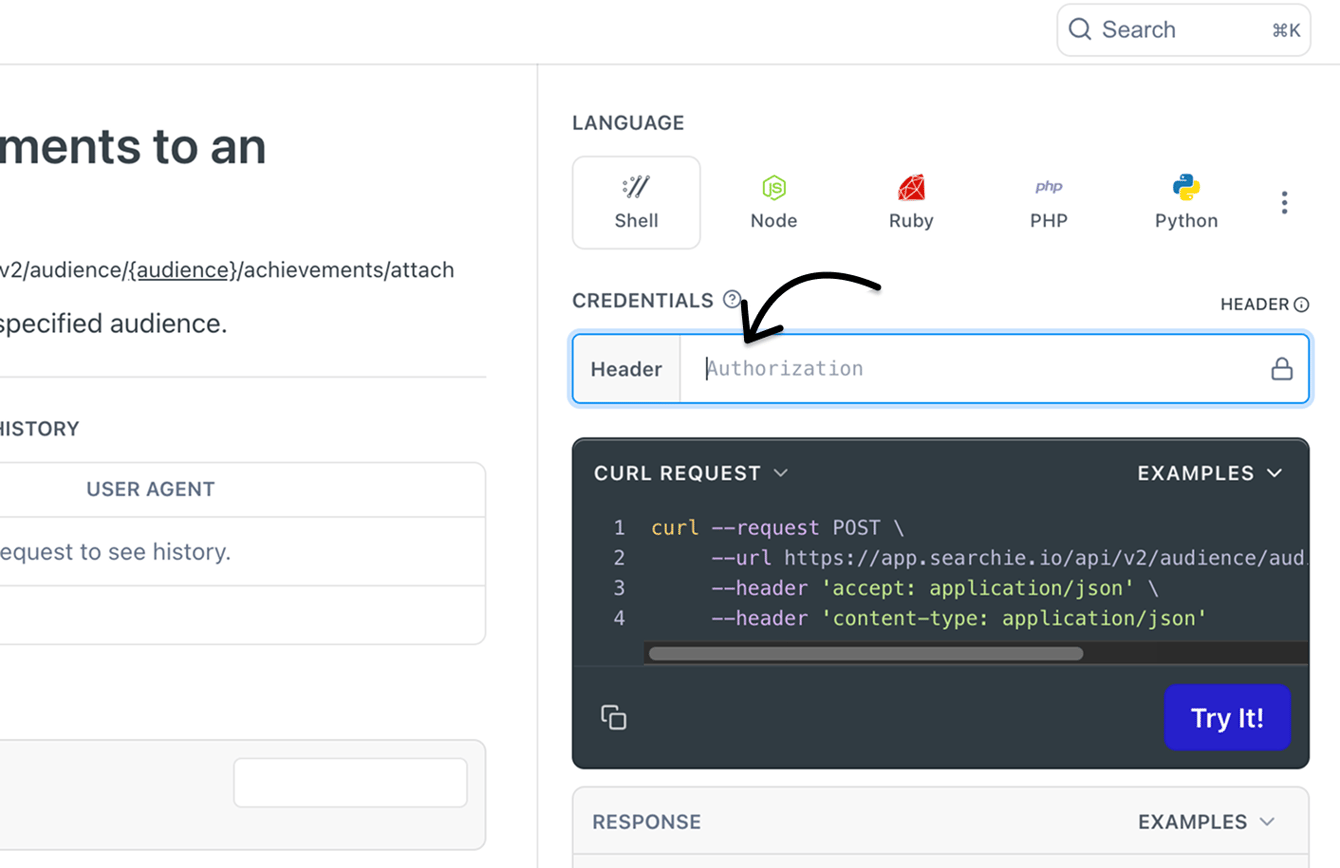This screenshot has width=1340, height=868.
Task: Click the --url app.searchie.io code line
Action: [1009, 558]
